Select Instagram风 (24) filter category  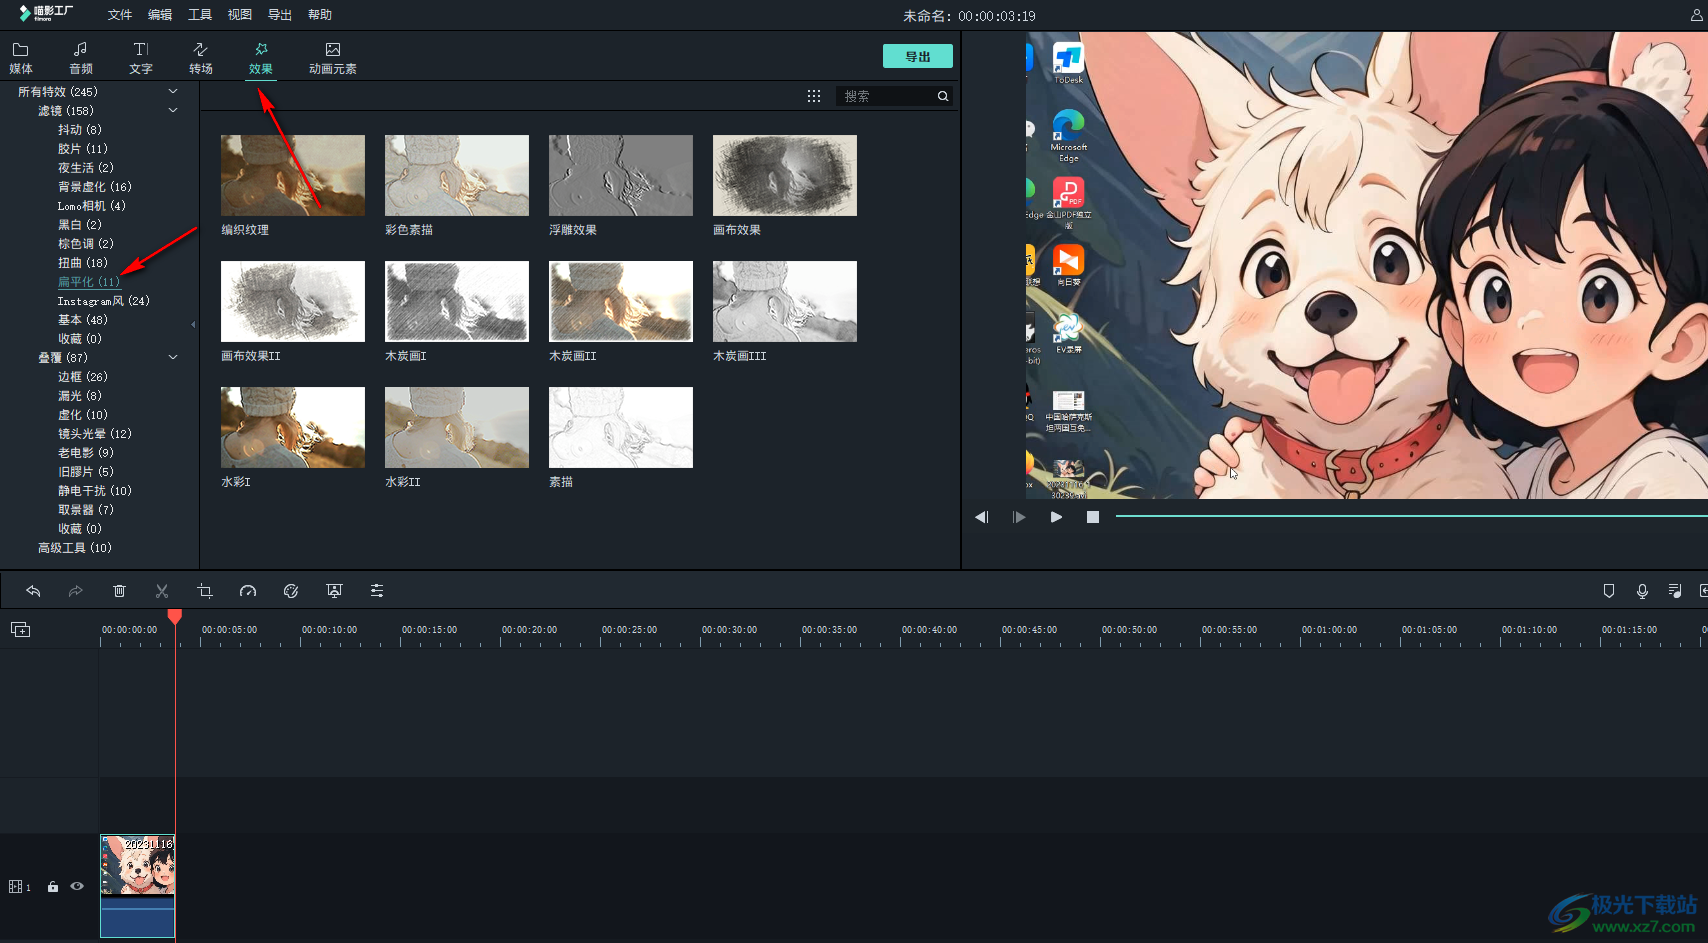point(103,301)
